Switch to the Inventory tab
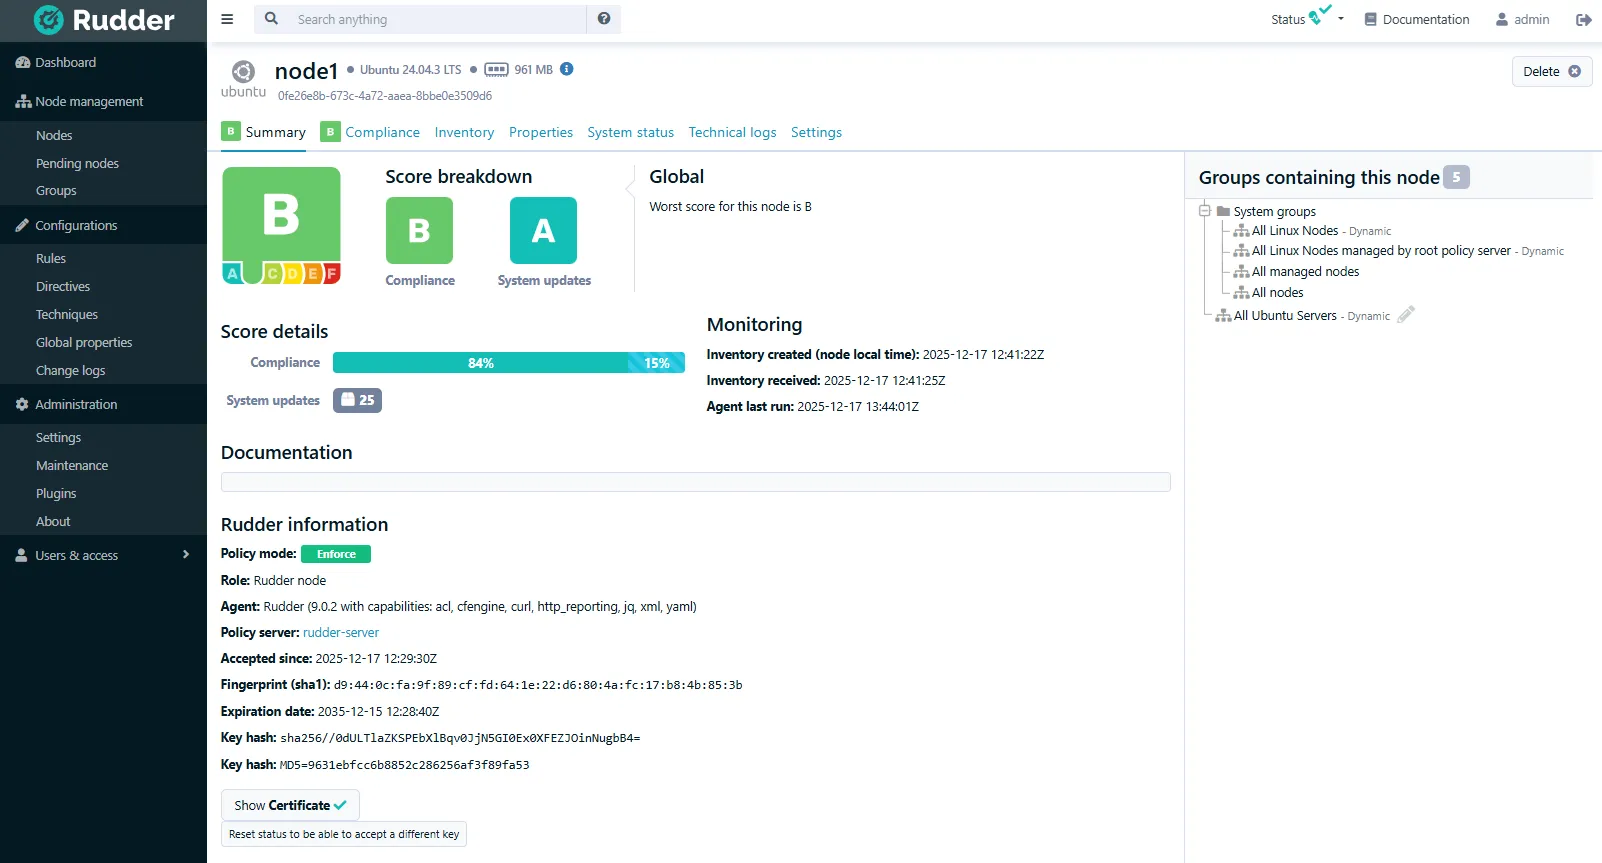 [x=464, y=132]
